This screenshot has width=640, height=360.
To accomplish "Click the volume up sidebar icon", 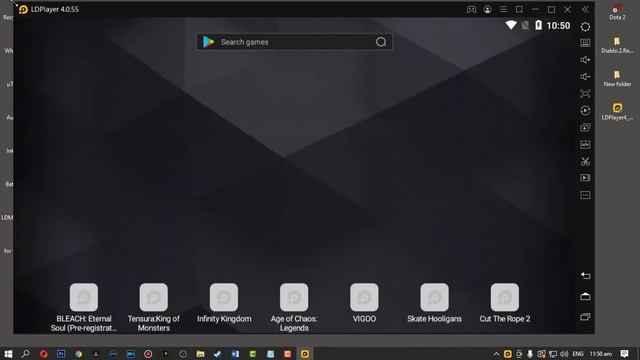I will pyautogui.click(x=585, y=60).
